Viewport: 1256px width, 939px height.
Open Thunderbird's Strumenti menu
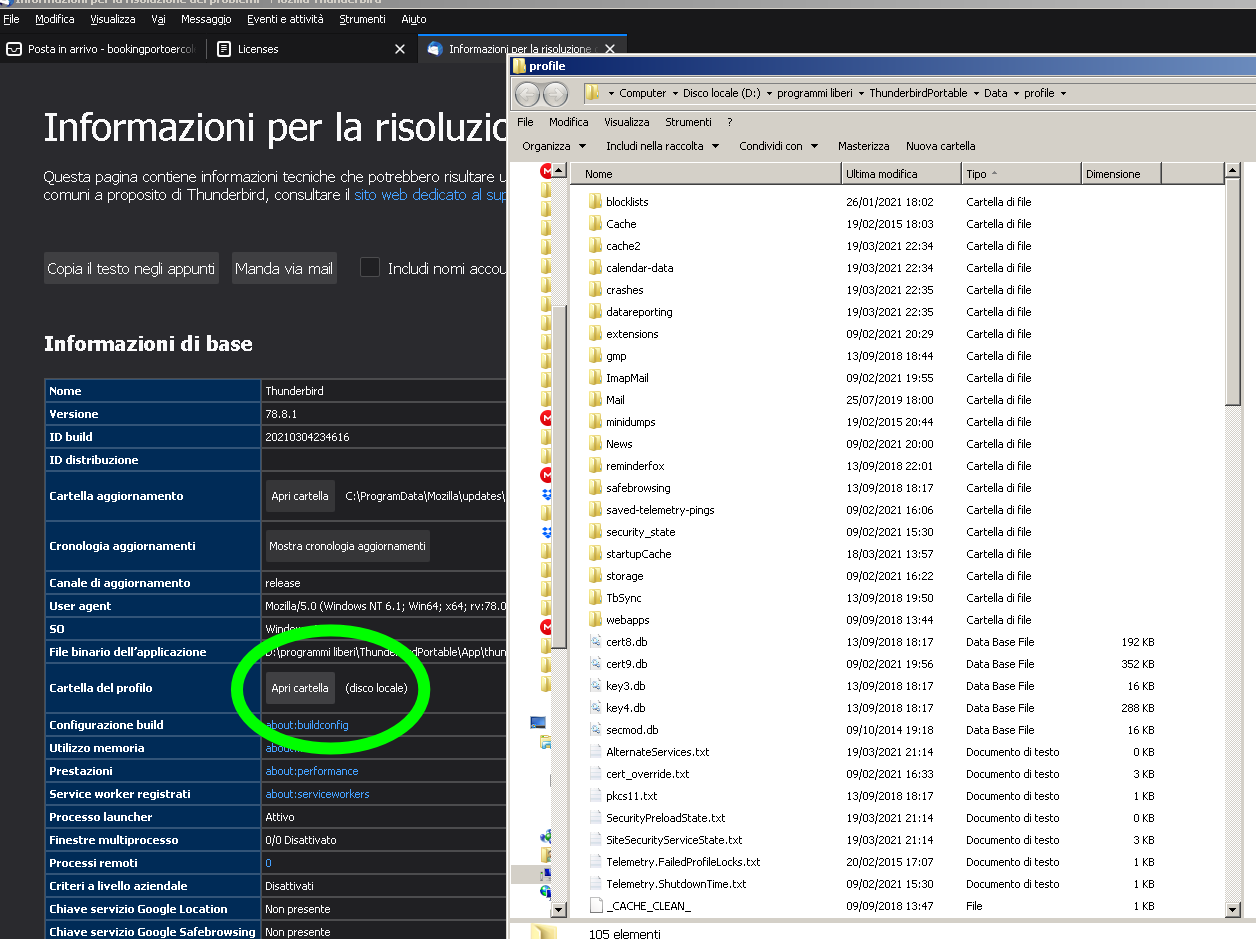pyautogui.click(x=362, y=19)
